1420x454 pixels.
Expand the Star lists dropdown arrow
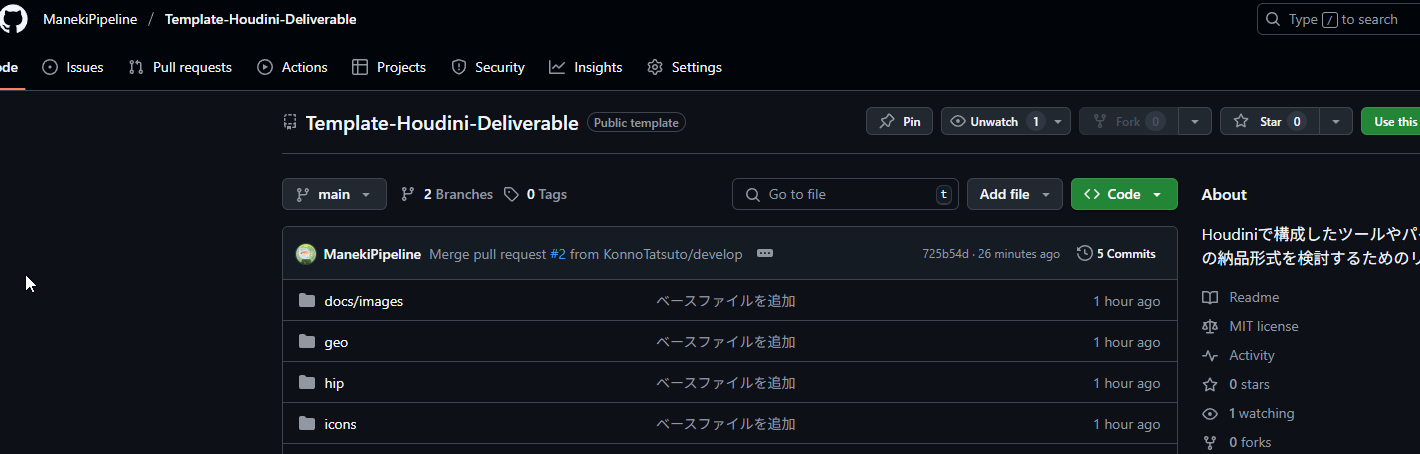1336,121
